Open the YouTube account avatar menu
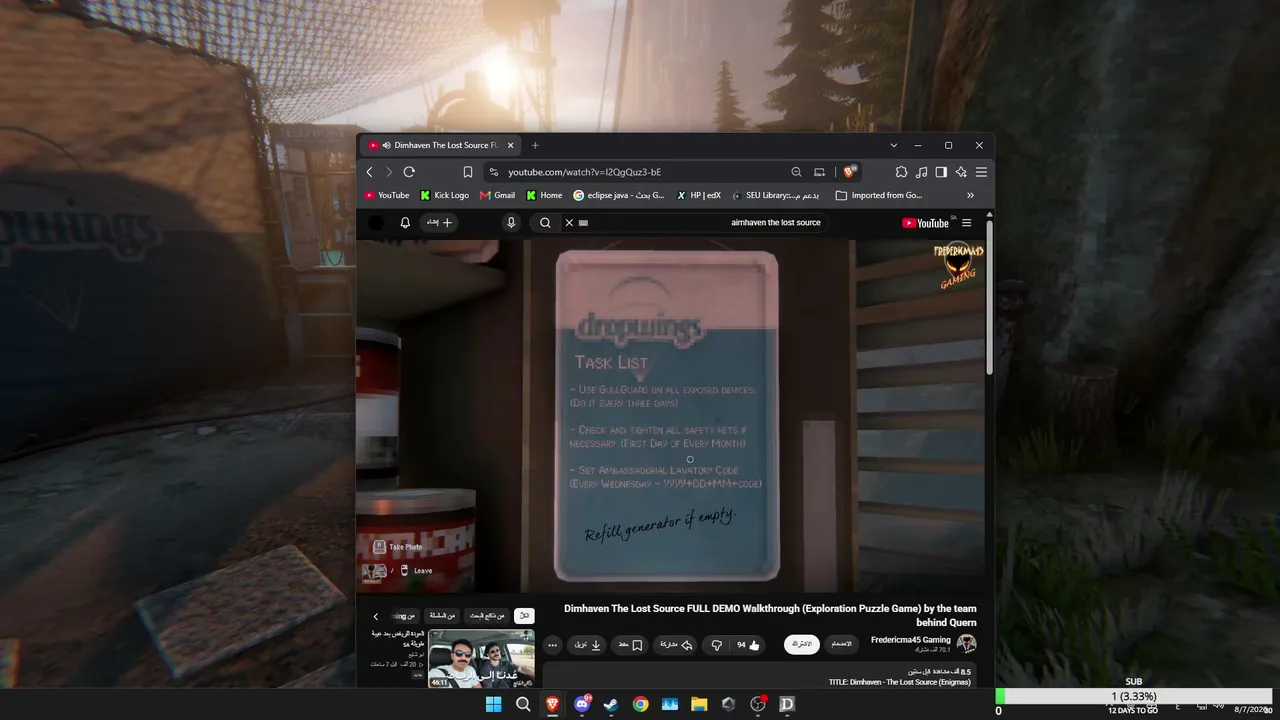 376,223
